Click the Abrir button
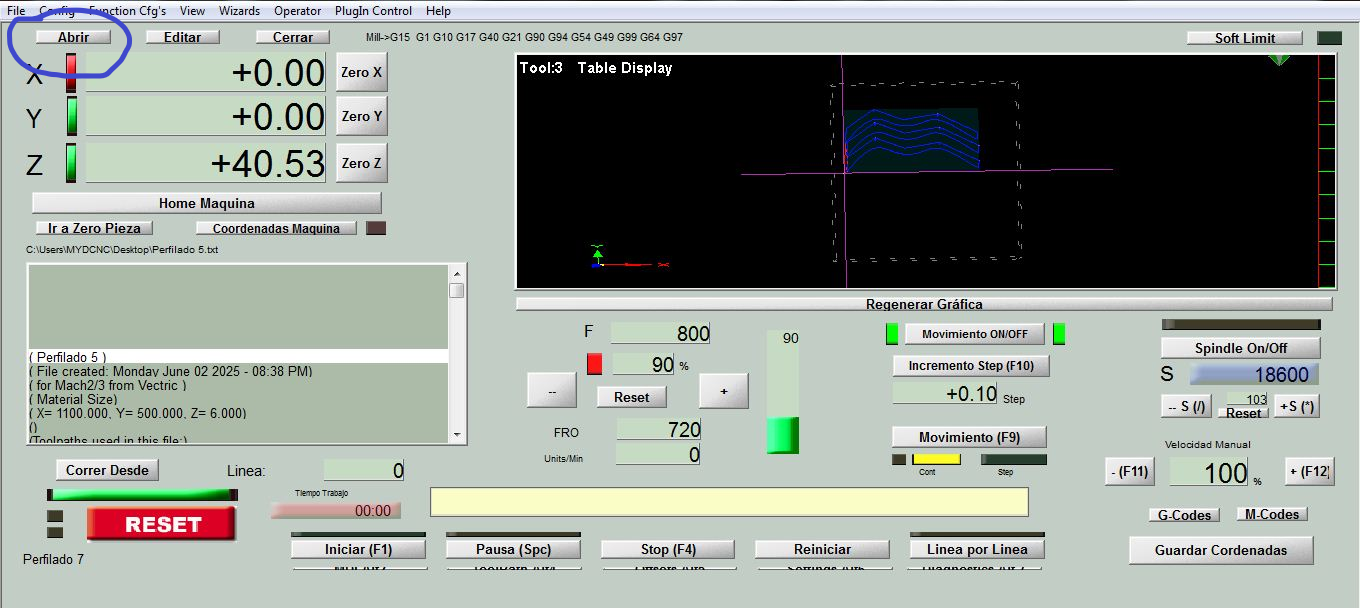The height and width of the screenshot is (608, 1360). [73, 37]
